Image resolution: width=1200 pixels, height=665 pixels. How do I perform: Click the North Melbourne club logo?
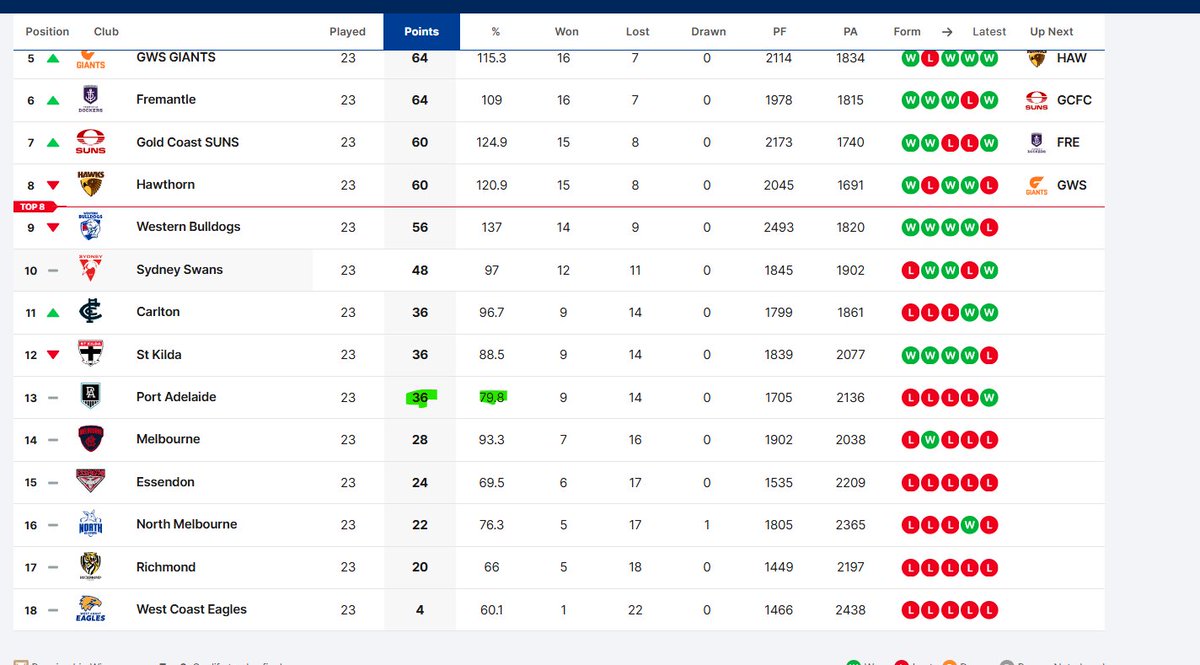91,524
